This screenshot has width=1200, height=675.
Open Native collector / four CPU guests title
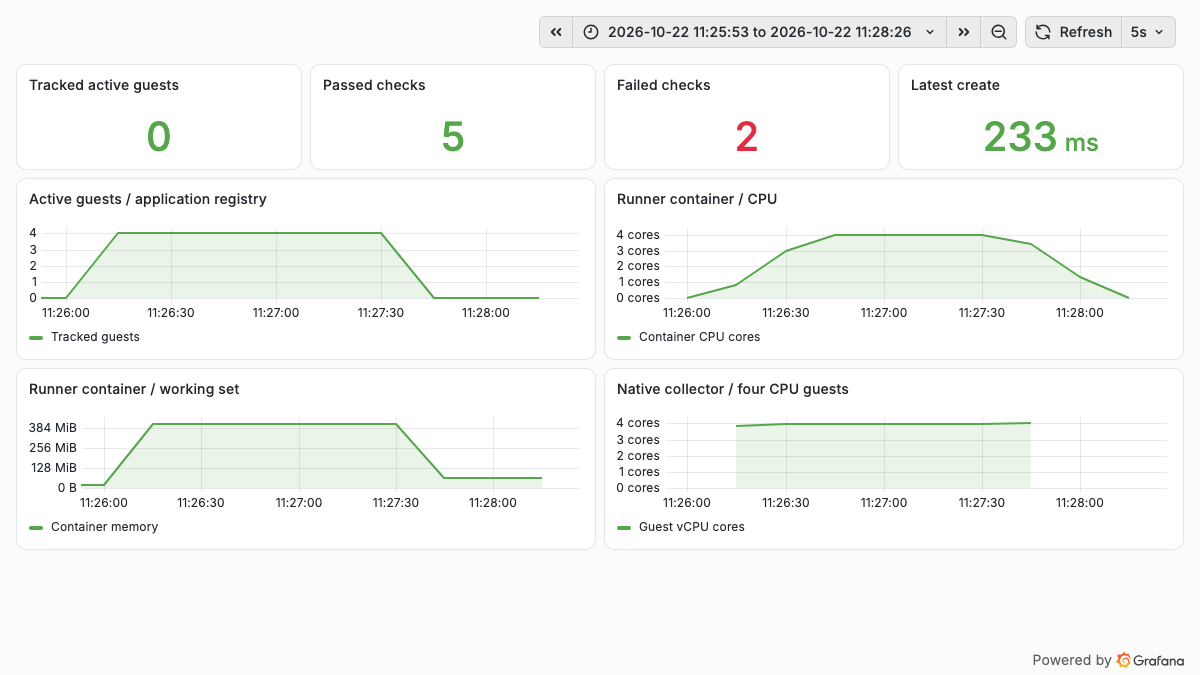(x=733, y=389)
